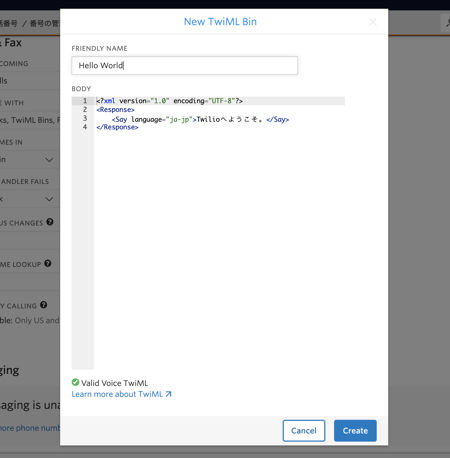Click Valid Voice TwiML status text
This screenshot has width=450, height=458.
pyautogui.click(x=114, y=383)
